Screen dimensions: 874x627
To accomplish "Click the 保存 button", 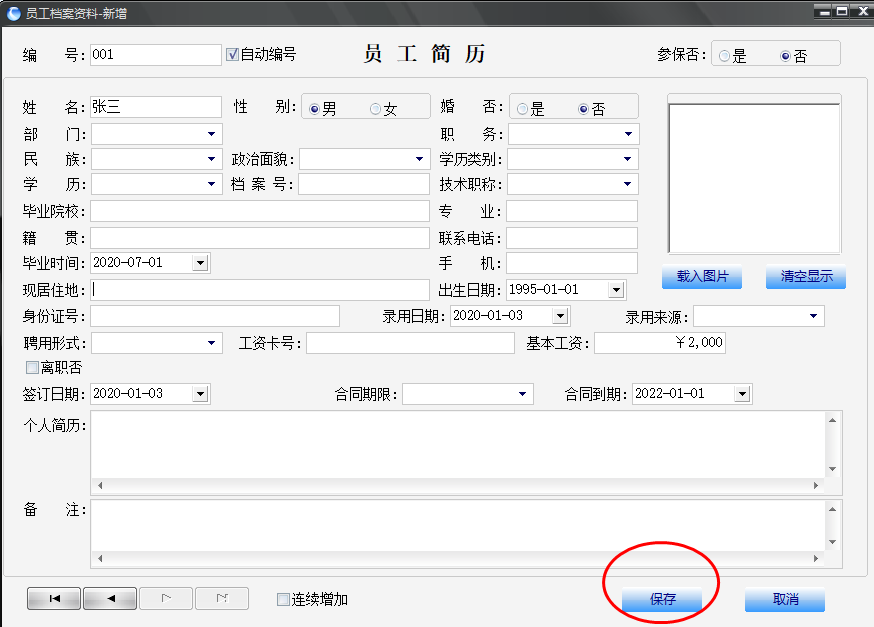I will (x=662, y=599).
